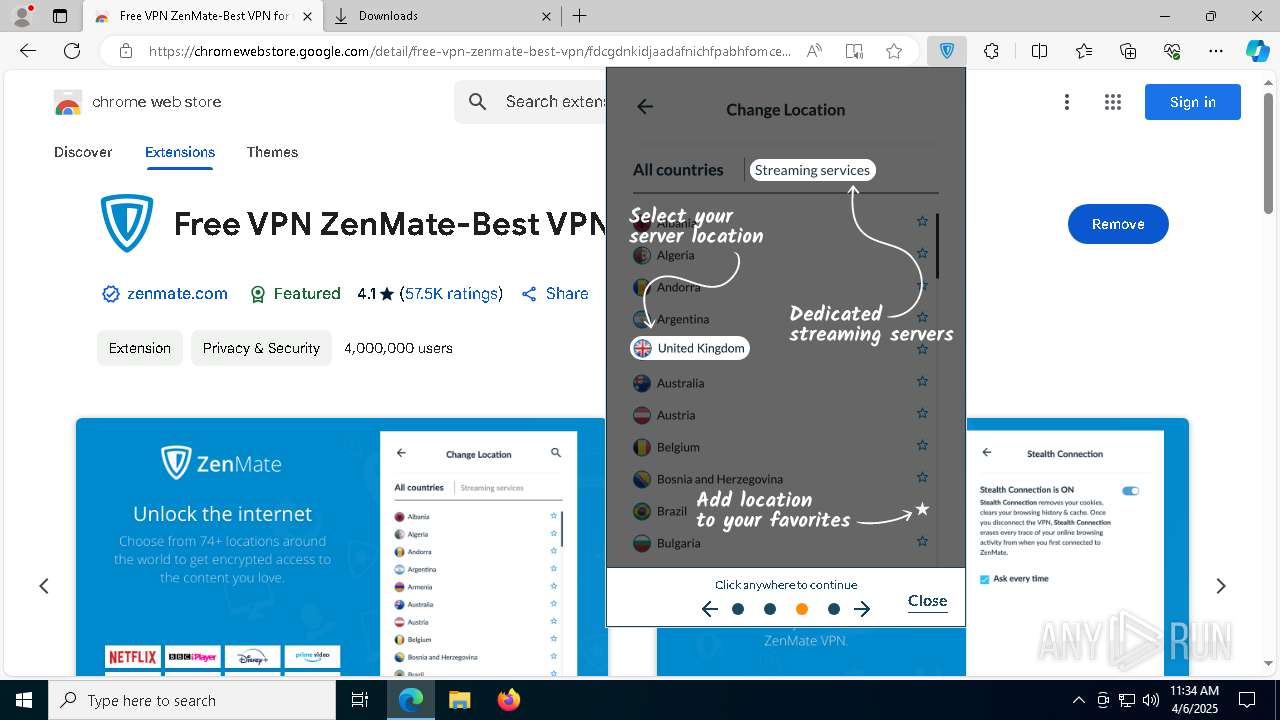Click the taskbar search box

tap(192, 700)
